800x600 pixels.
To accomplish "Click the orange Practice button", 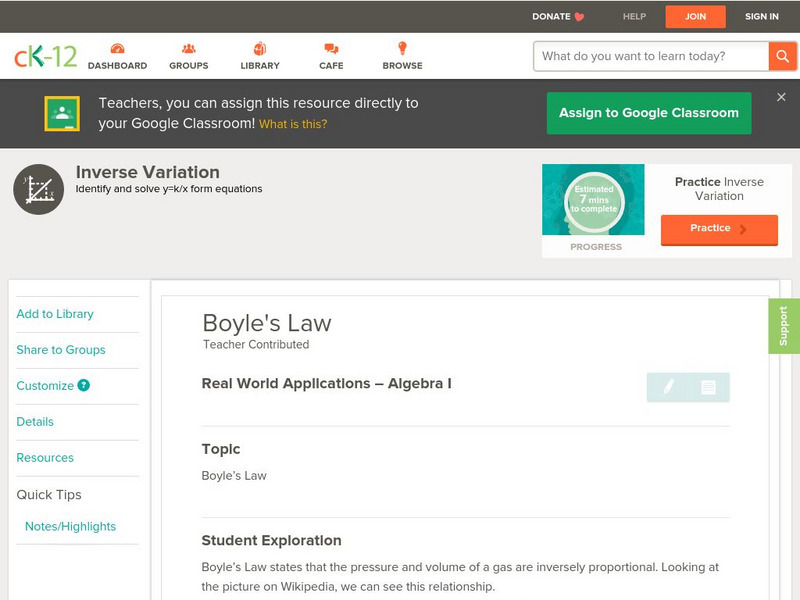I will 718,229.
